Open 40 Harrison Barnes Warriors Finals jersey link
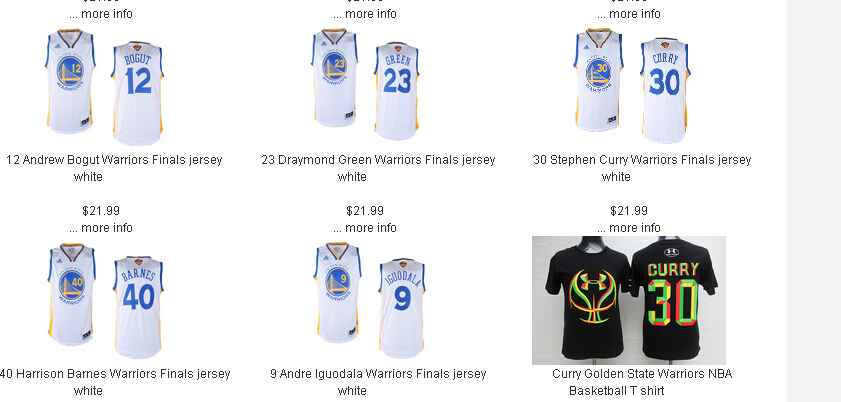 point(114,382)
